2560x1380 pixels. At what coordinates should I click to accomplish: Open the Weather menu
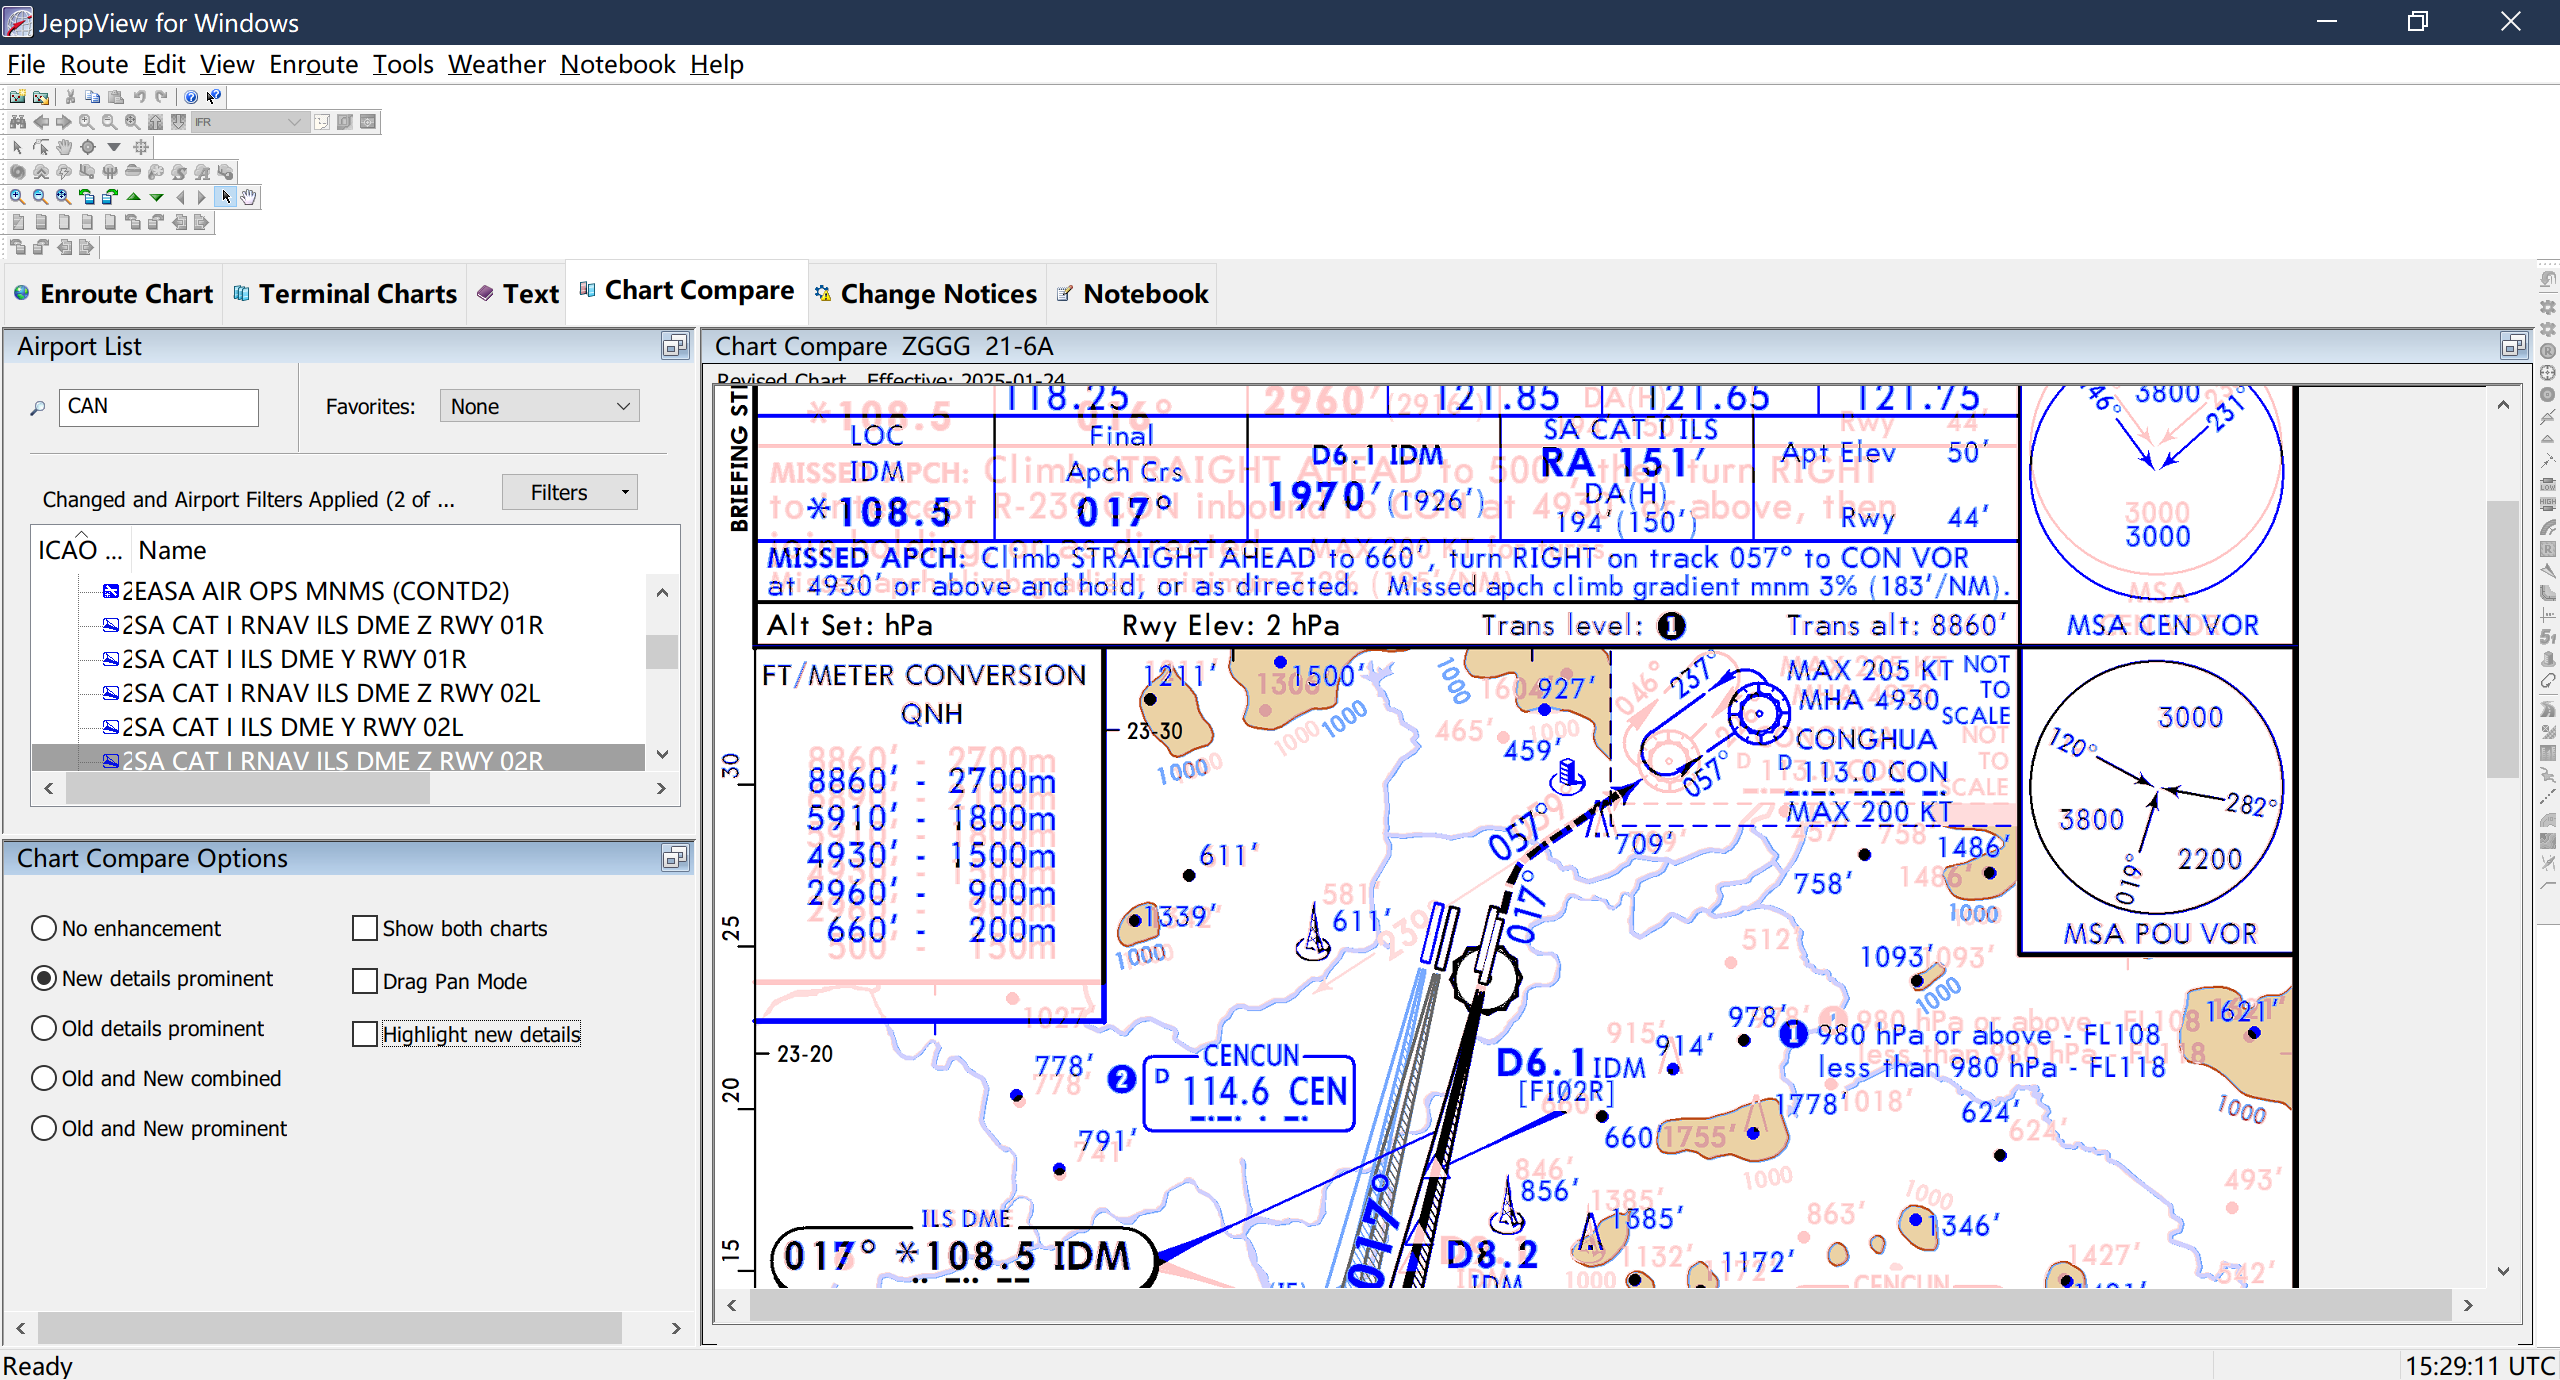pos(496,64)
